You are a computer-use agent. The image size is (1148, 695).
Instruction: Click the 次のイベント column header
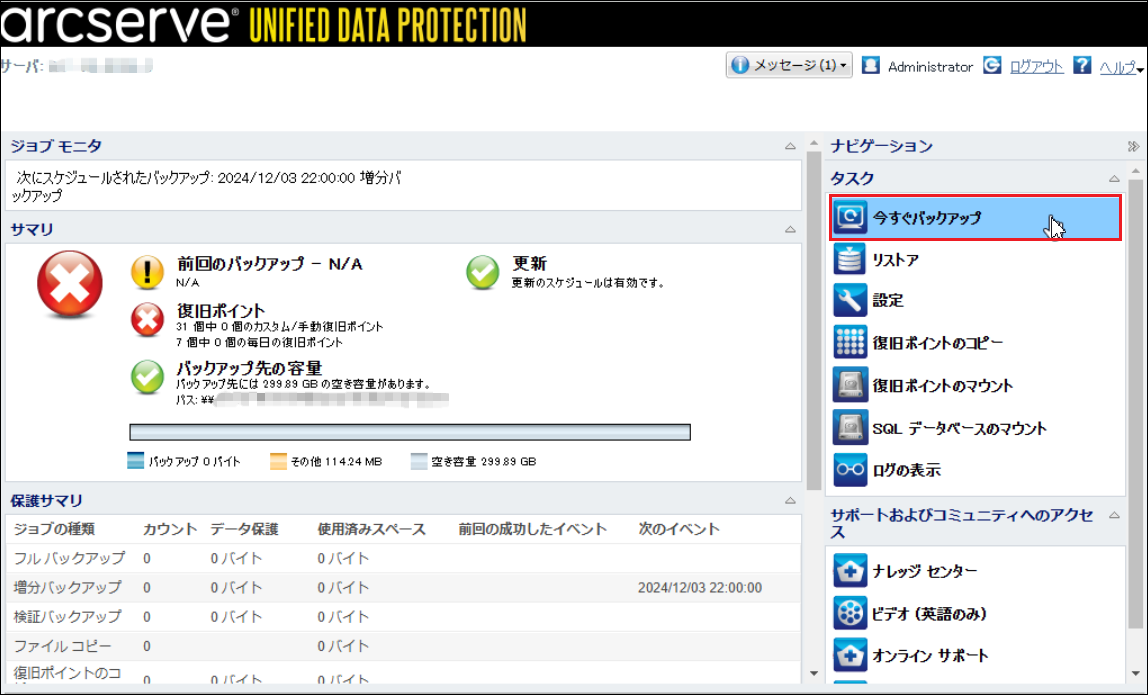point(679,529)
